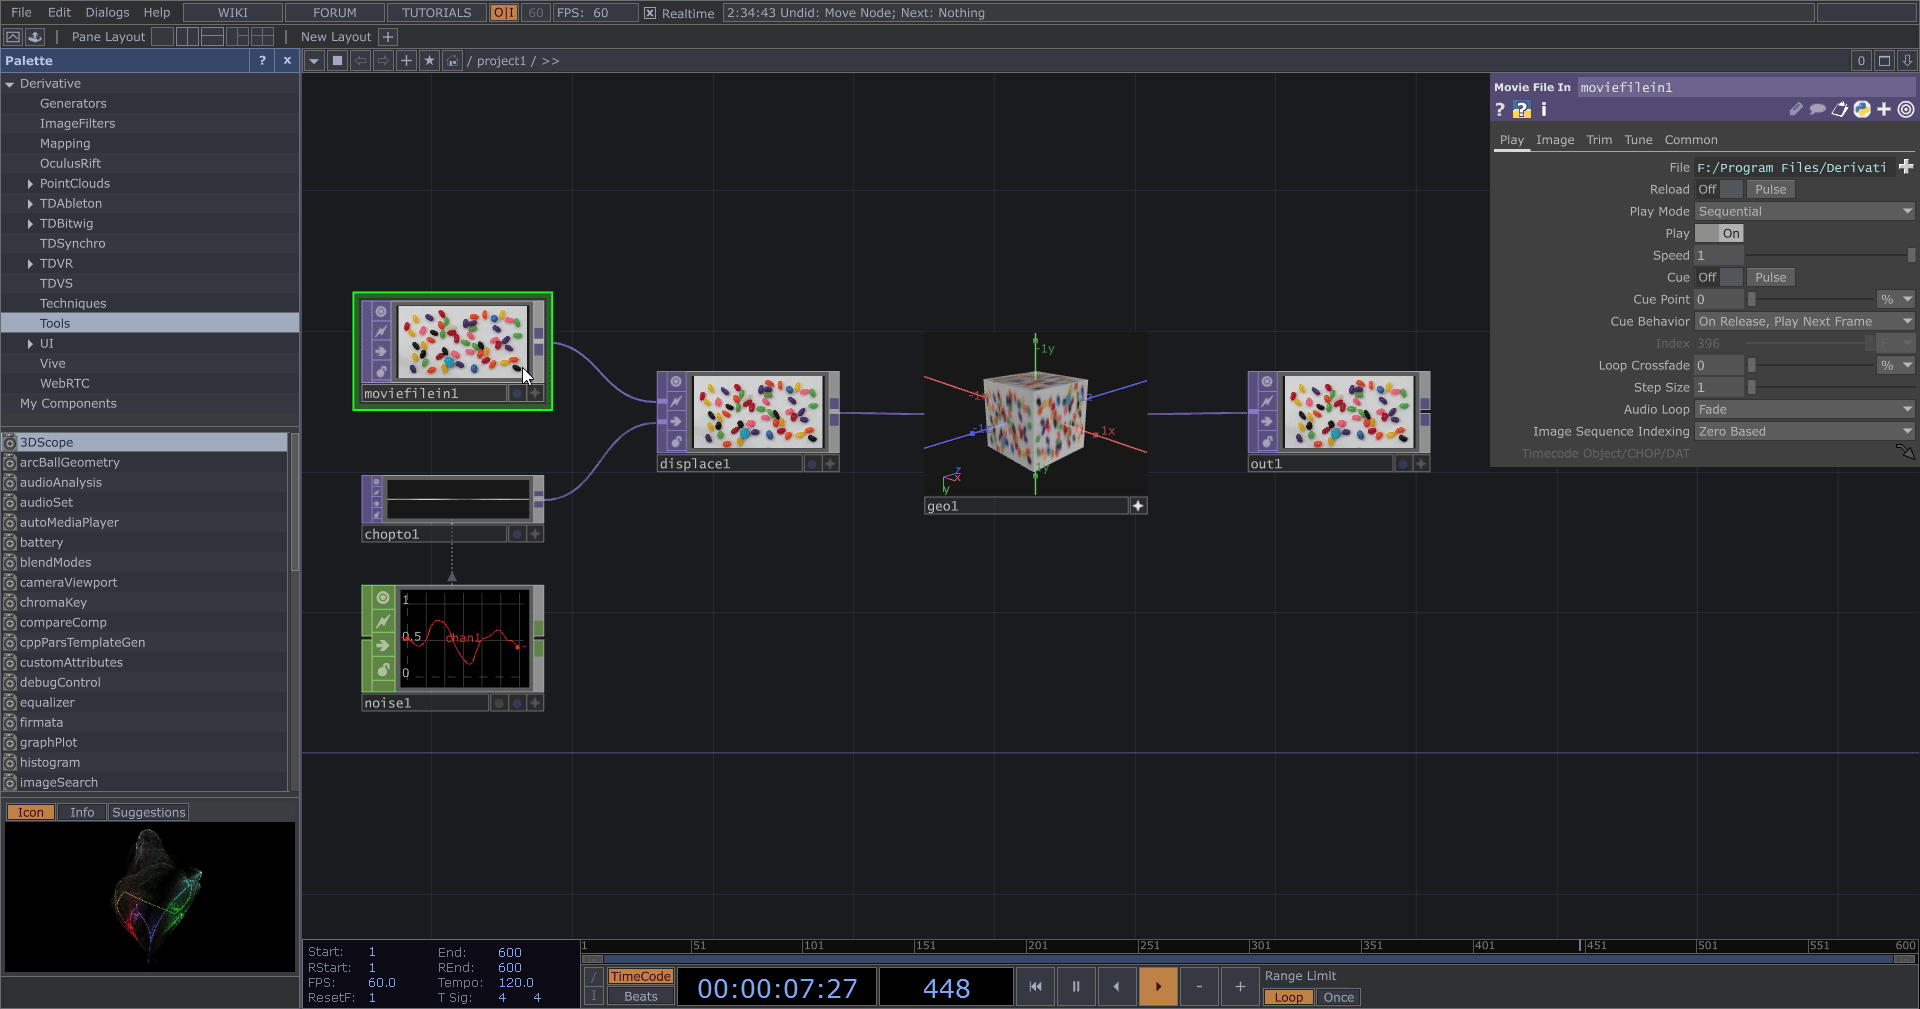This screenshot has height=1009, width=1920.
Task: Open Python help icon in parameter panel
Action: (1521, 110)
